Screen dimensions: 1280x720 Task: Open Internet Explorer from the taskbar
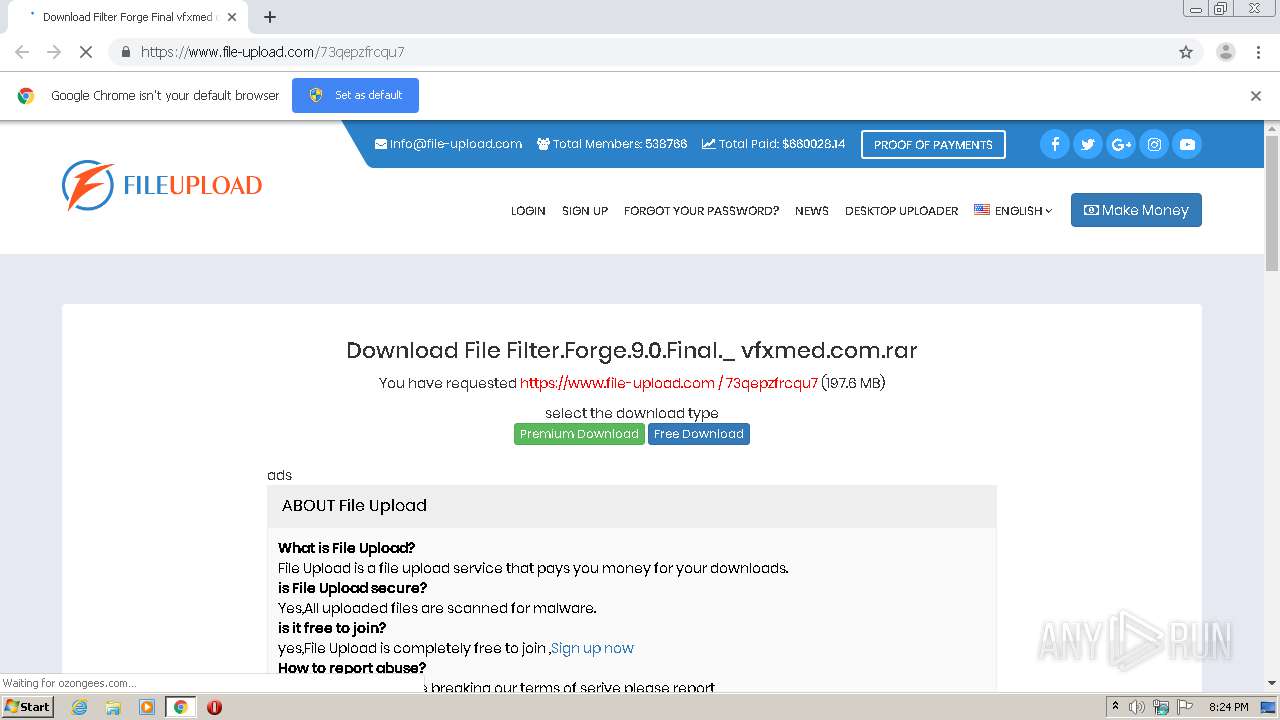pos(79,707)
